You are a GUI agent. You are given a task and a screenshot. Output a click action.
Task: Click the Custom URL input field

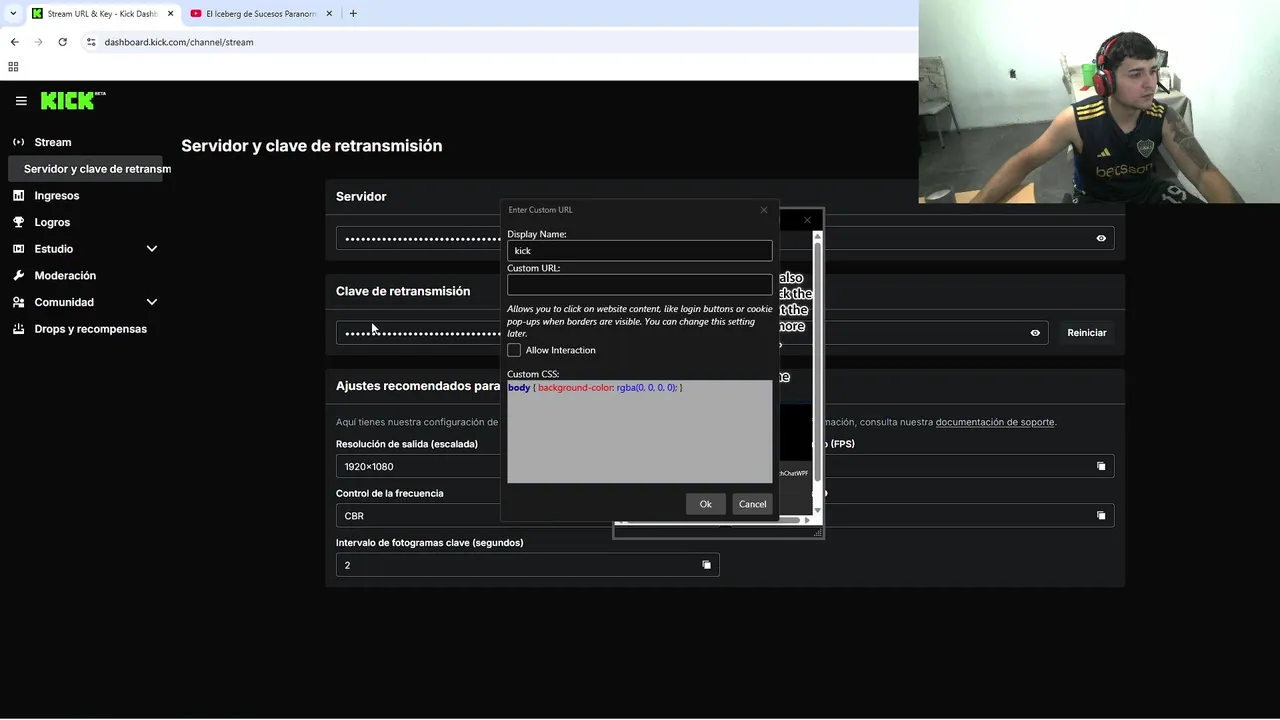pyautogui.click(x=639, y=285)
